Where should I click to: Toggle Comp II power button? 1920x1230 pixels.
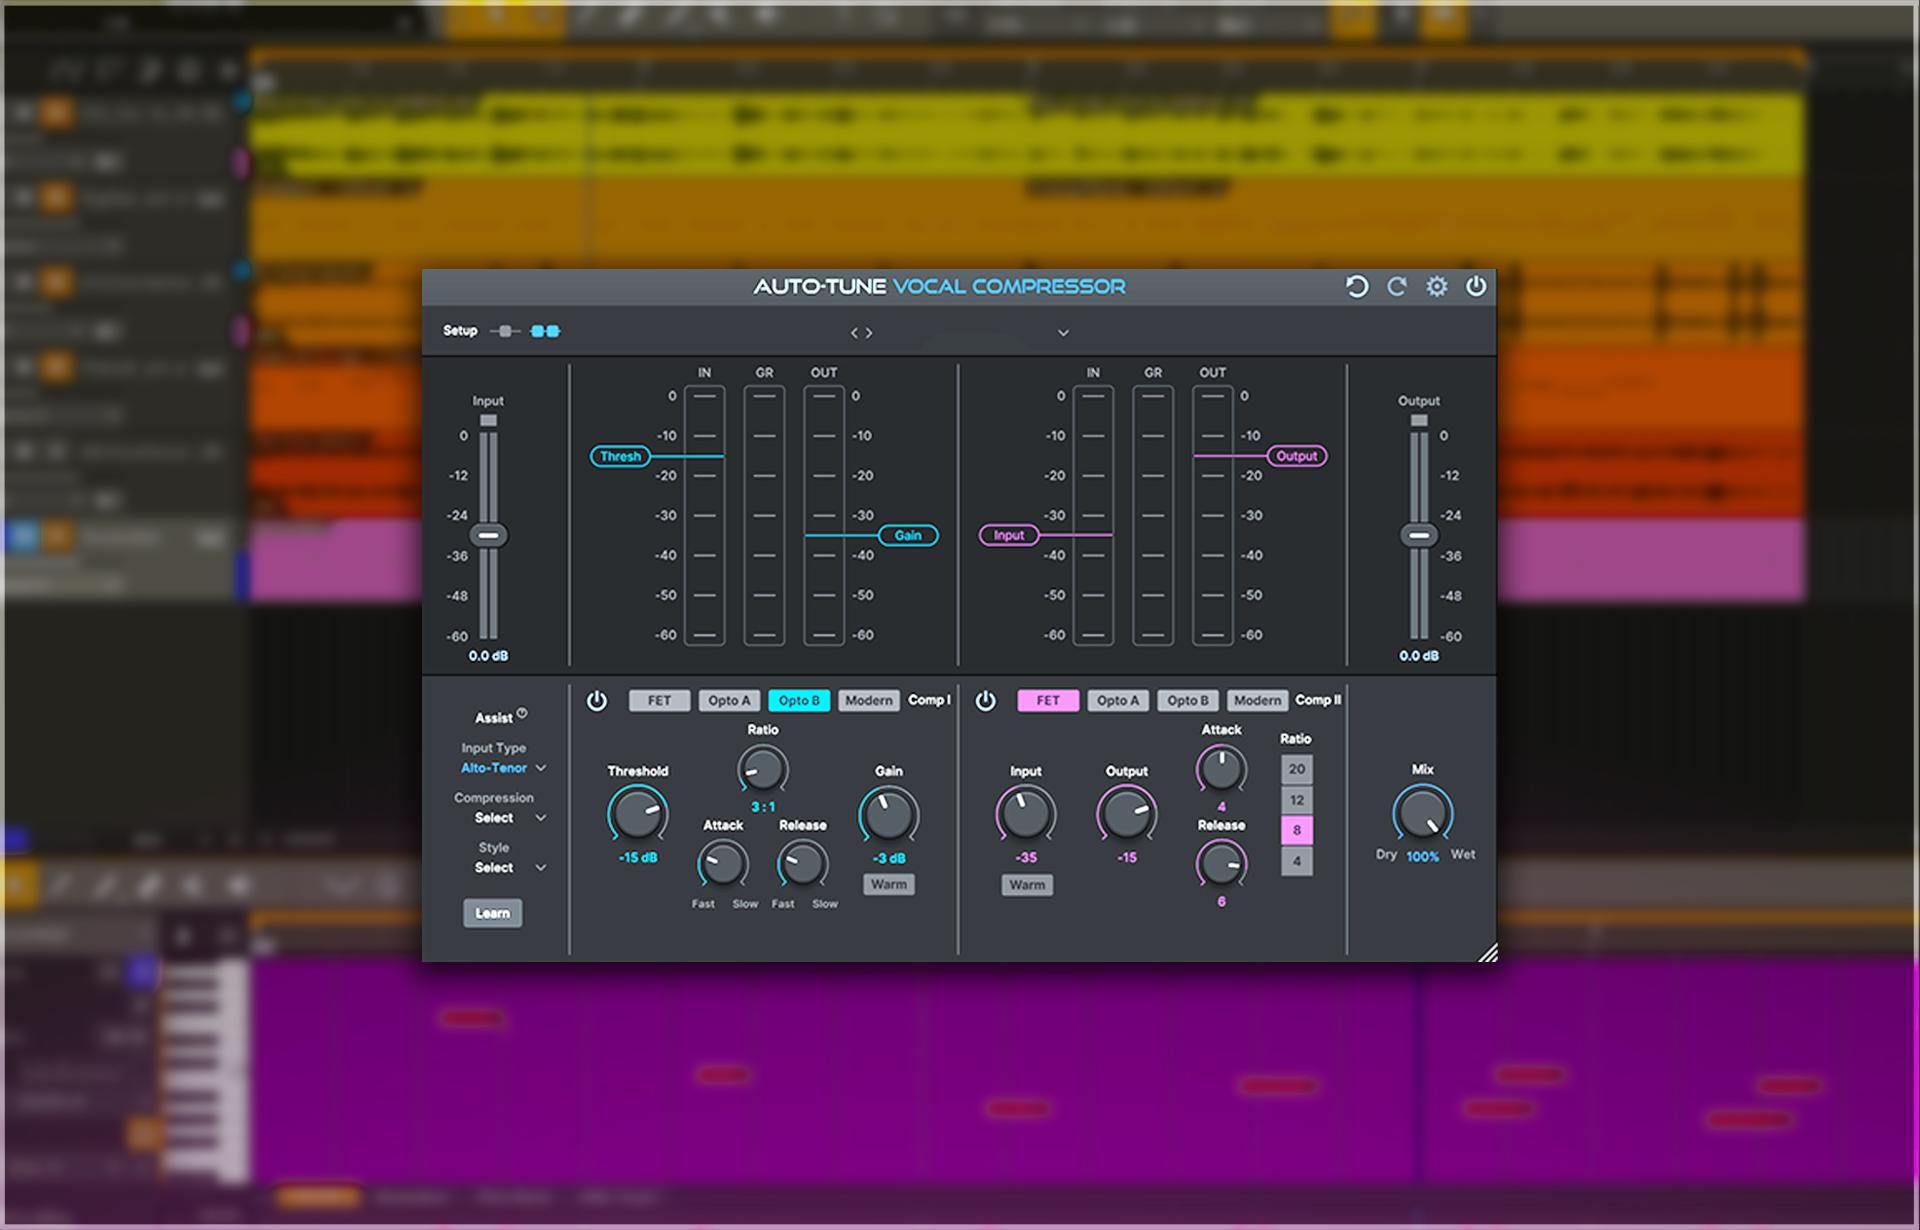[x=986, y=701]
